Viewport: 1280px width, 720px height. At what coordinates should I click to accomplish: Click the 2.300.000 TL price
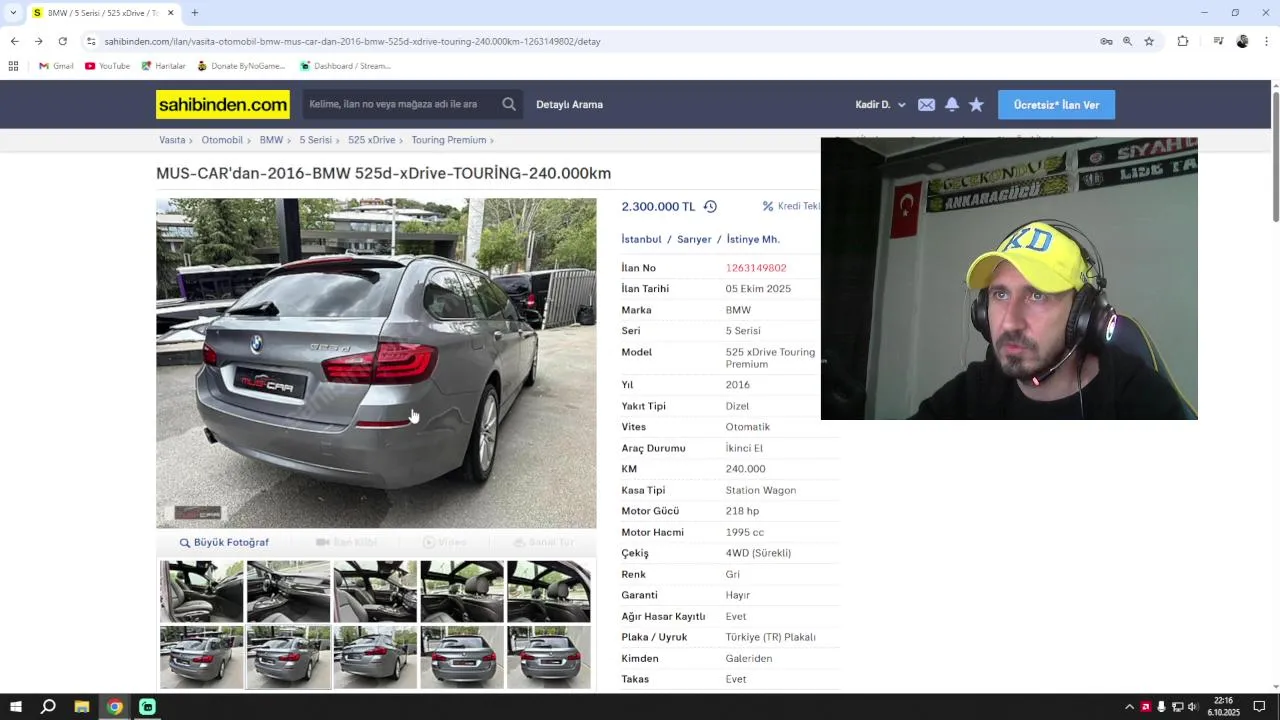click(x=658, y=206)
